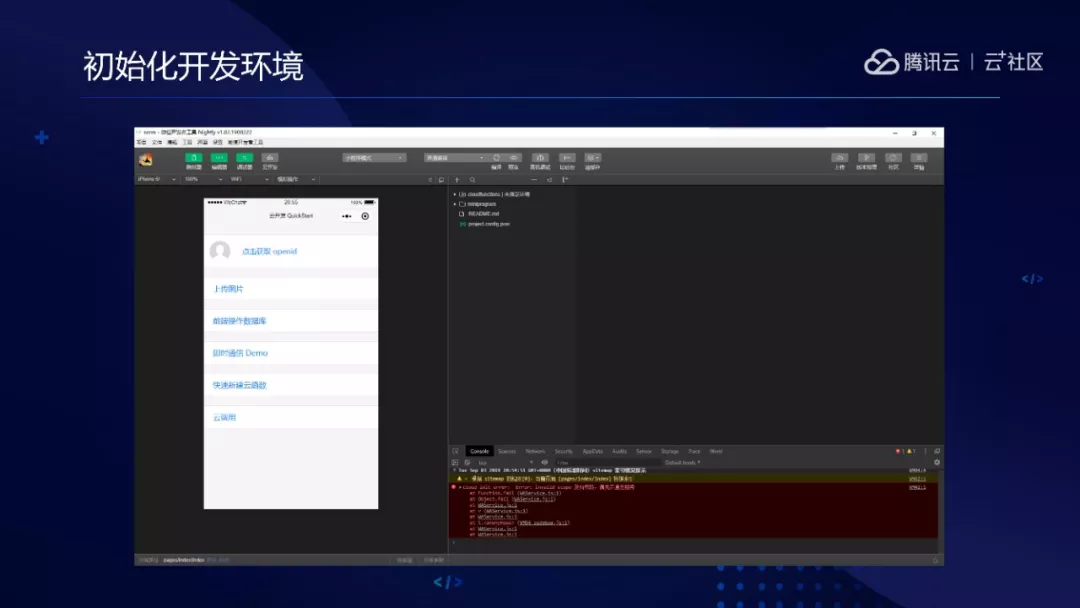Switch to the Storage tab
Viewport: 1080px width, 608px height.
(x=669, y=451)
